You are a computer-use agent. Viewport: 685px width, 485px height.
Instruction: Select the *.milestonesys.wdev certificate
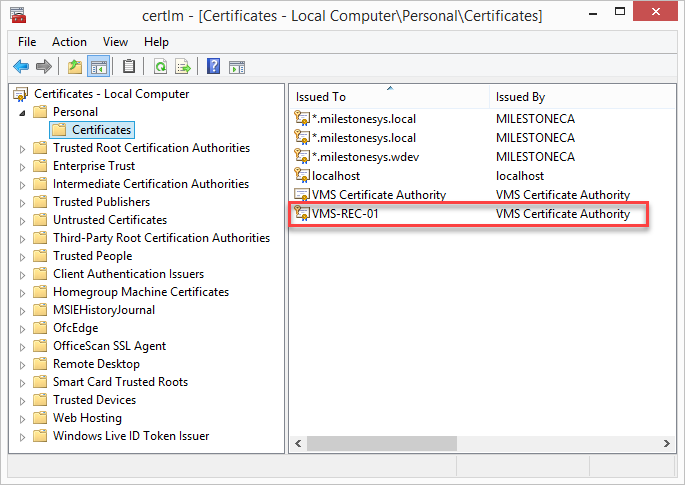[363, 157]
